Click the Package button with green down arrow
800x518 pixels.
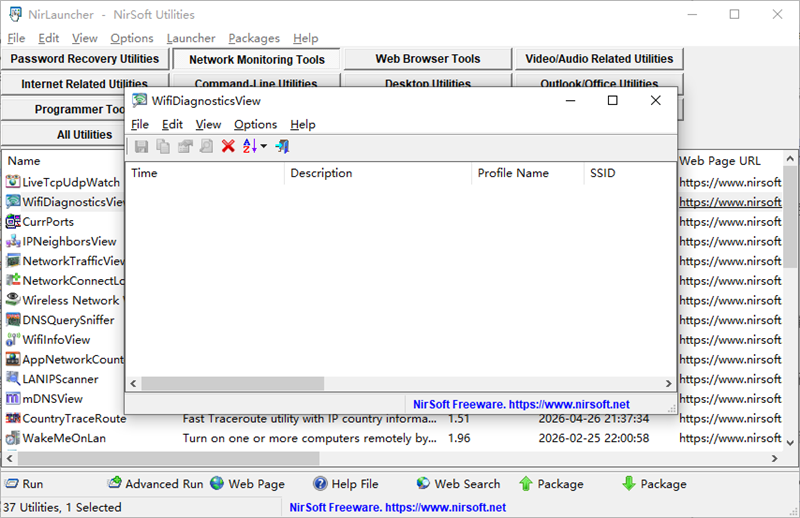point(654,484)
